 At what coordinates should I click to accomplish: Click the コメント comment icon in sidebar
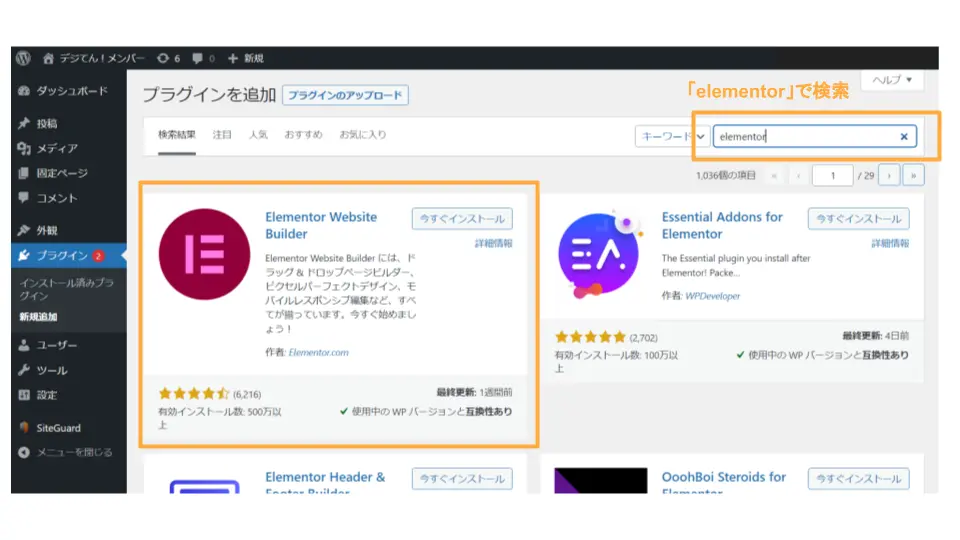coord(24,198)
